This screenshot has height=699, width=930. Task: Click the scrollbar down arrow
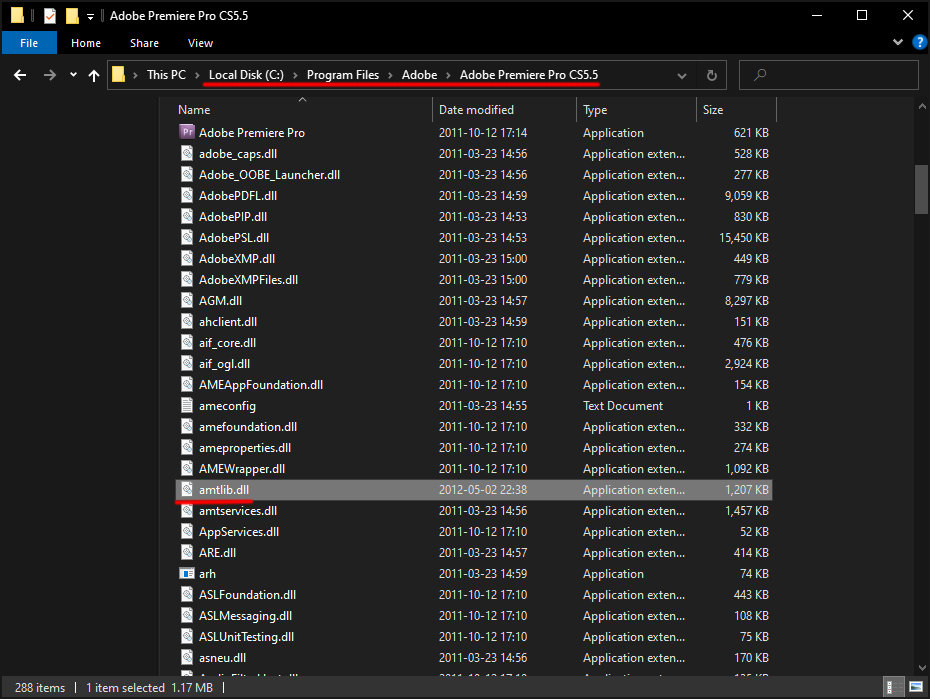922,668
